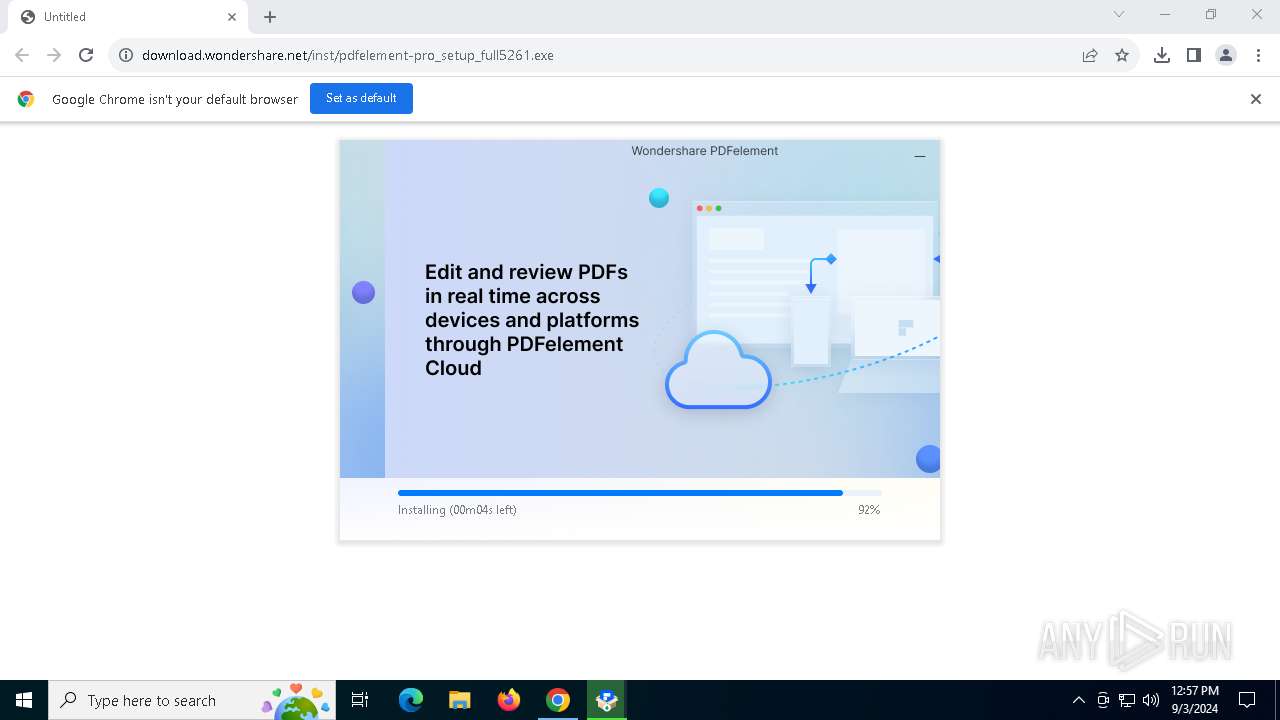
Task: Open Chrome downloads icon
Action: (1162, 55)
